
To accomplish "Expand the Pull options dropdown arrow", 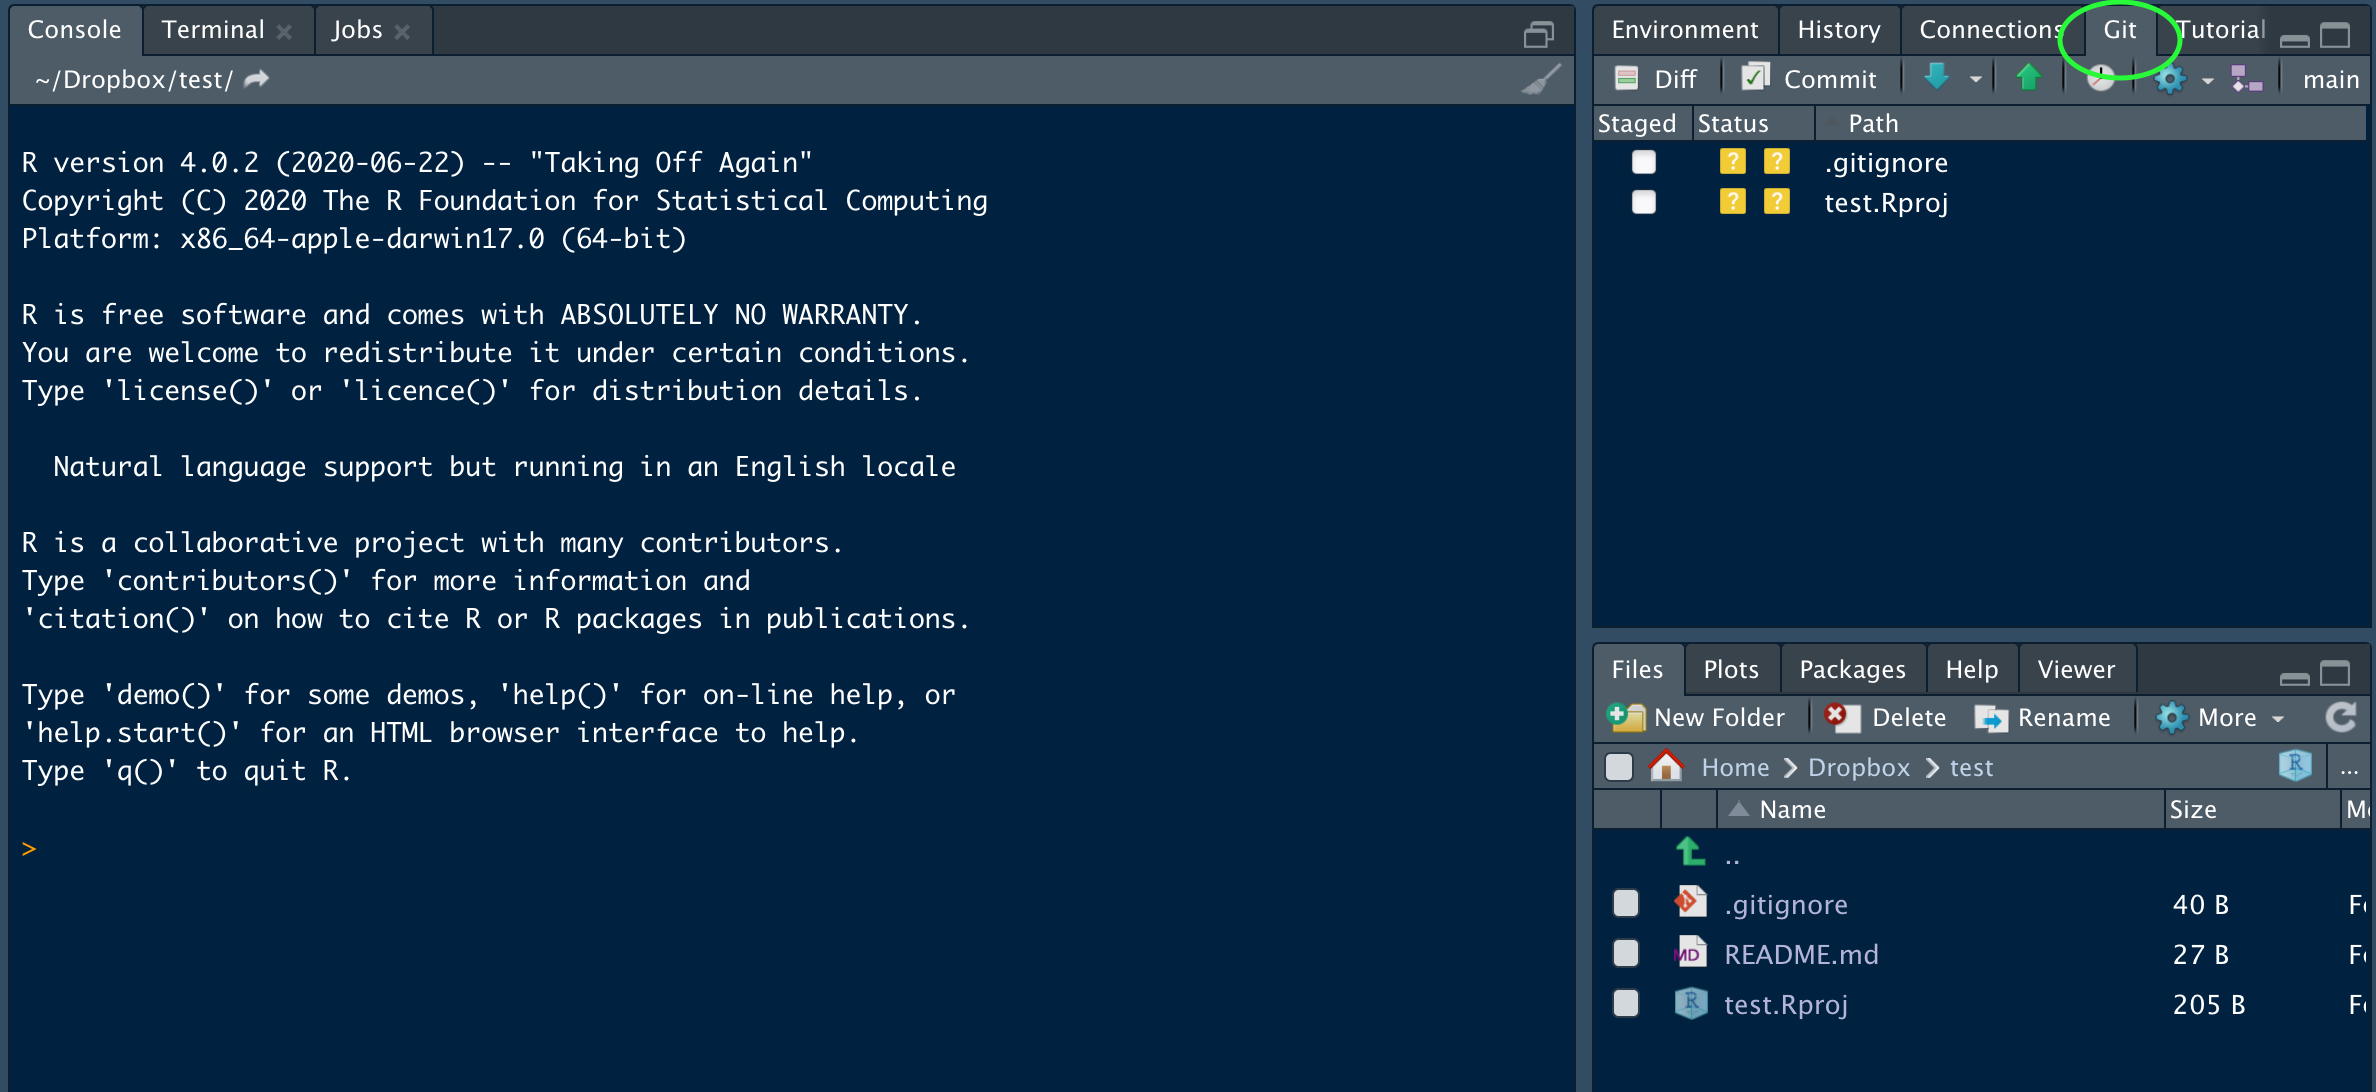I will point(1975,79).
